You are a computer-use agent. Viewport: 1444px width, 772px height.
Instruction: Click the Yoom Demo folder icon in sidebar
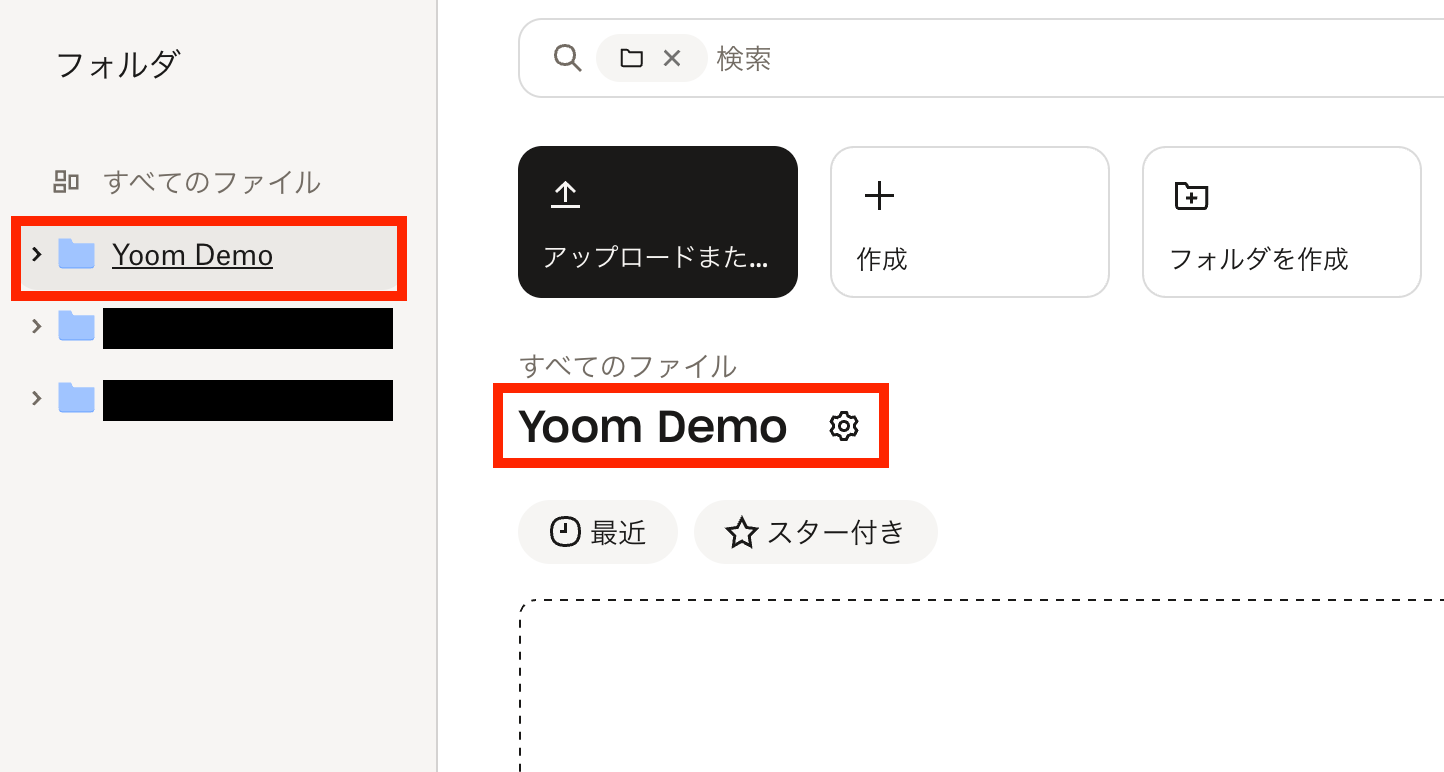[77, 254]
